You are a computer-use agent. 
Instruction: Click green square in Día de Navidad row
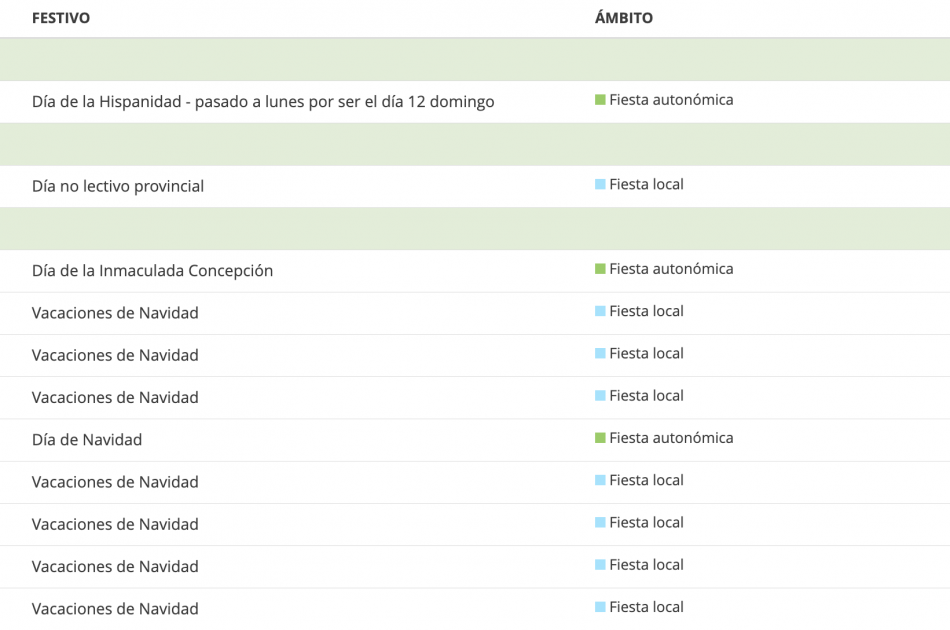point(600,438)
